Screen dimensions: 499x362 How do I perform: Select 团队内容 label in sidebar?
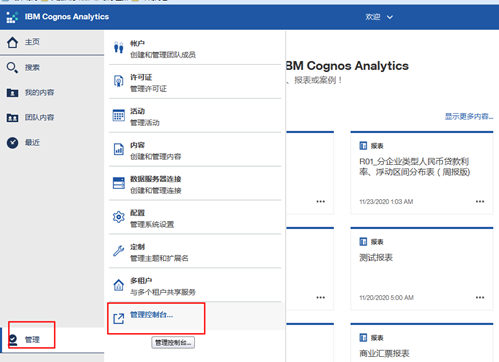[x=39, y=117]
